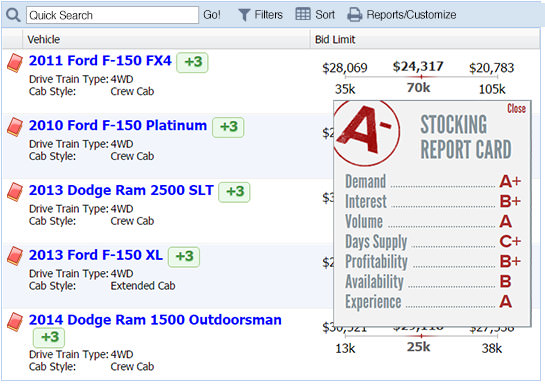Click red book icon beside 2010 Ford F-150 Platinum
This screenshot has width=545, height=385.
tap(15, 127)
